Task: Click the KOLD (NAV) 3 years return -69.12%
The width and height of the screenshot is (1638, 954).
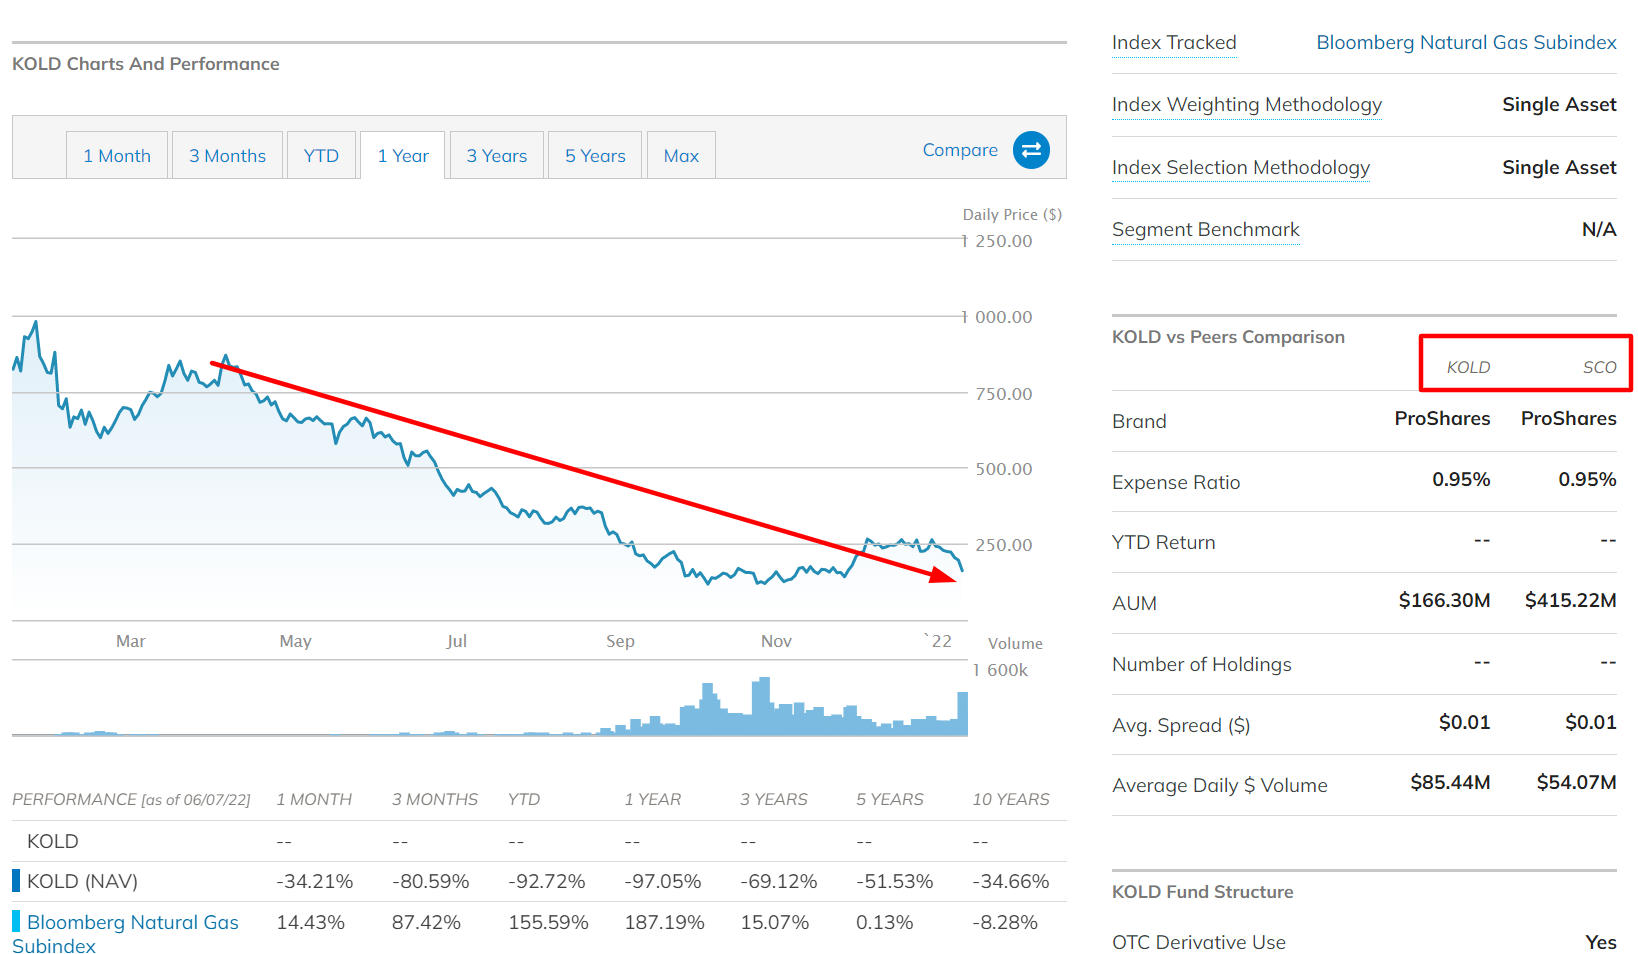Action: pos(778,881)
